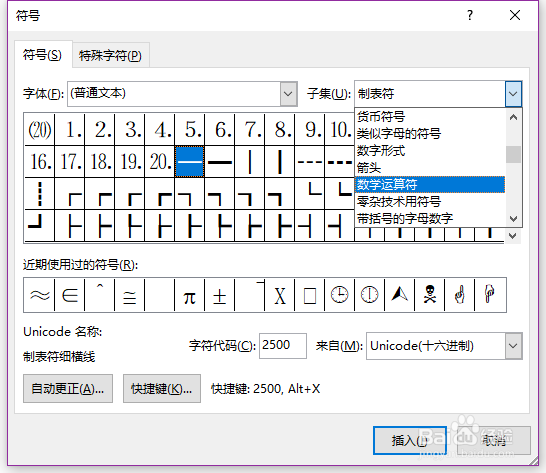The height and width of the screenshot is (473, 546).
Task: Pick the skull and crossbones symbol
Action: point(430,295)
